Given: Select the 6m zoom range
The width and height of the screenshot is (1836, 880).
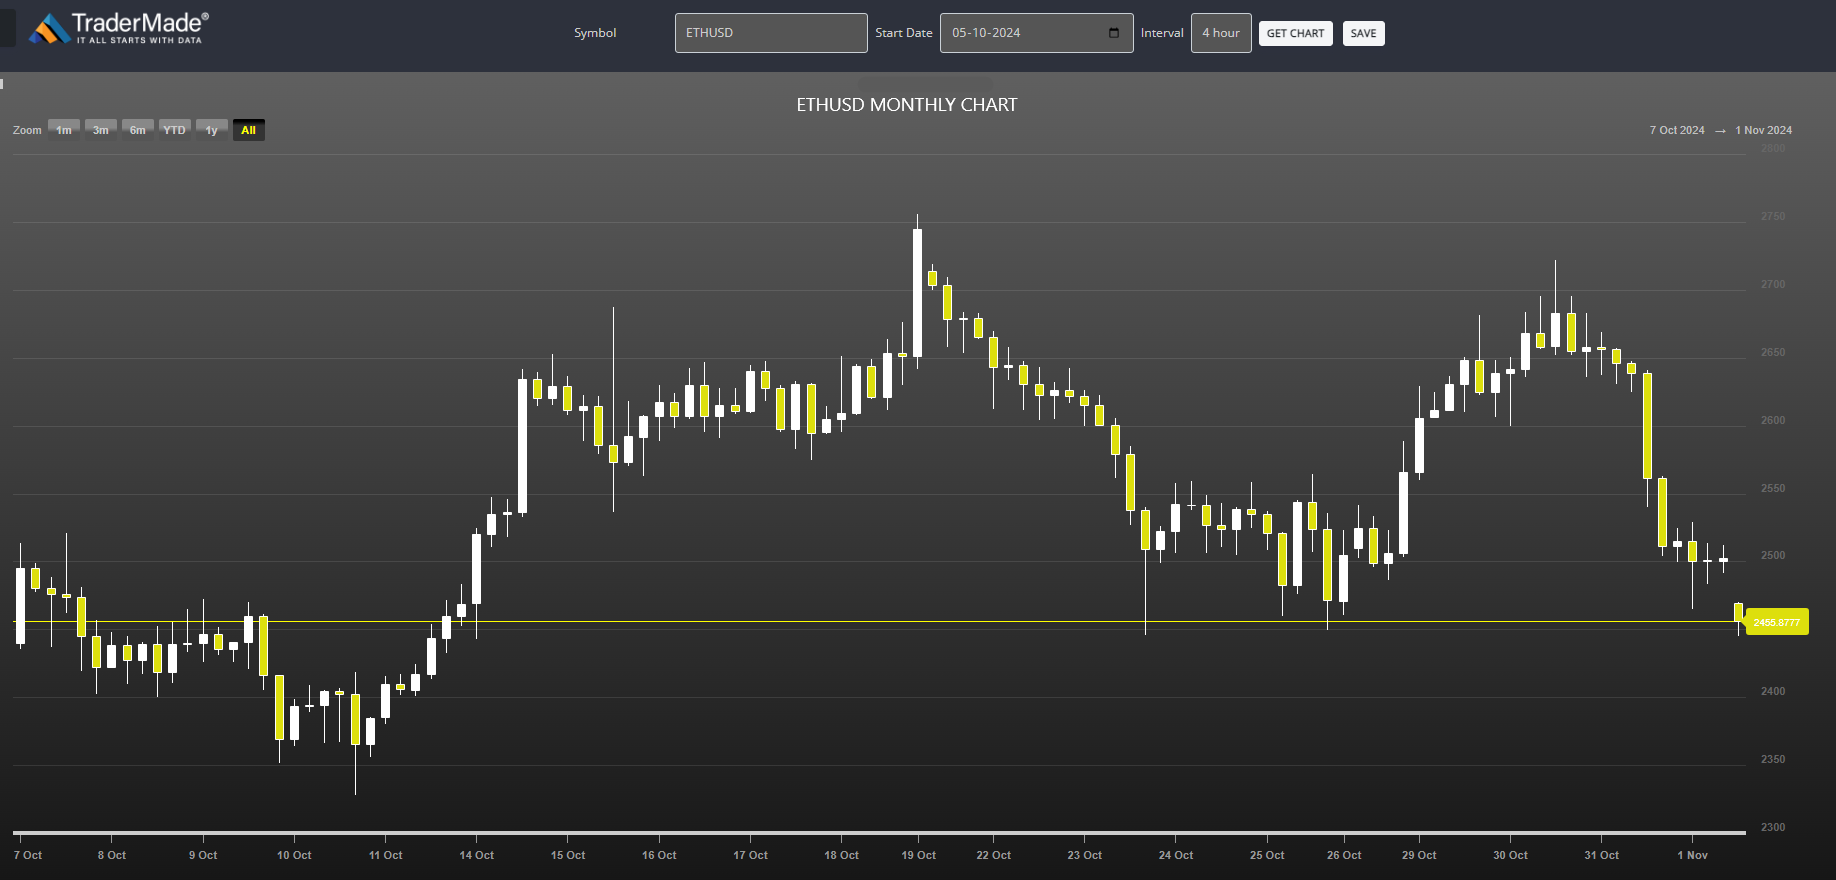Looking at the screenshot, I should pos(138,130).
